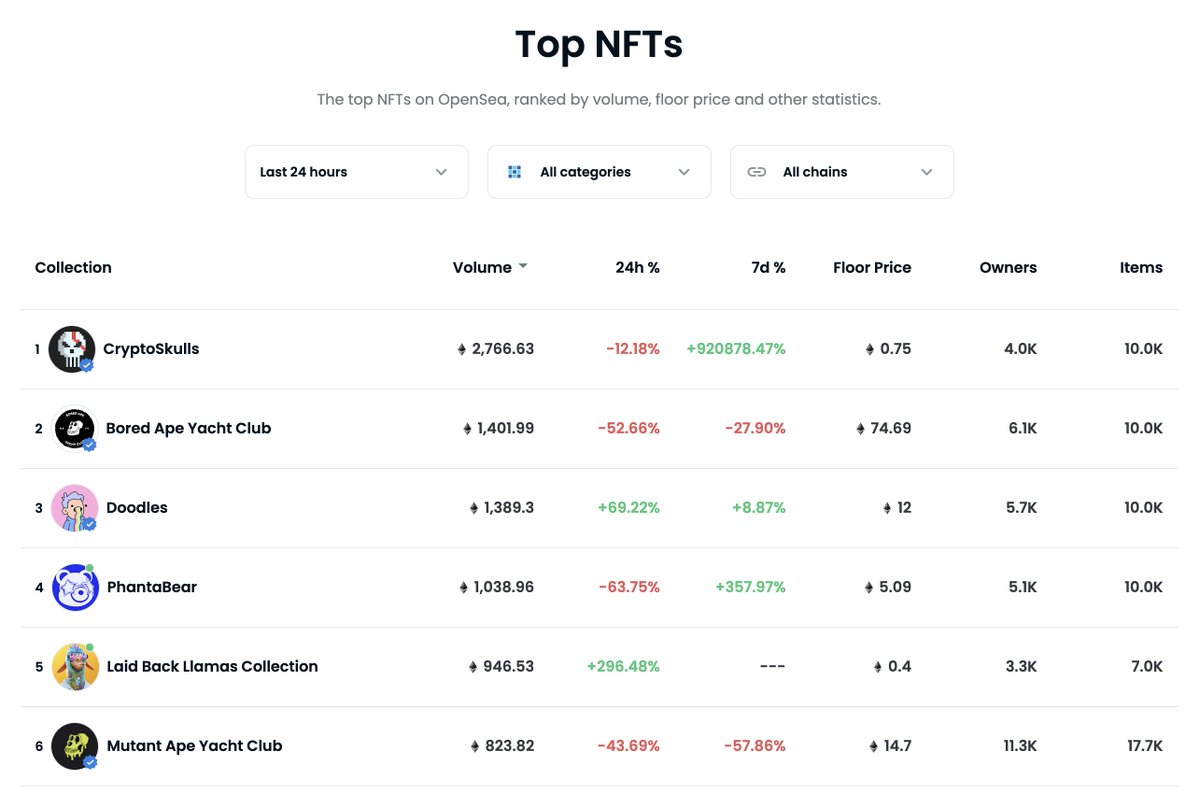The width and height of the screenshot is (1200, 794).
Task: Click the +357.97% 7d change
Action: click(750, 587)
